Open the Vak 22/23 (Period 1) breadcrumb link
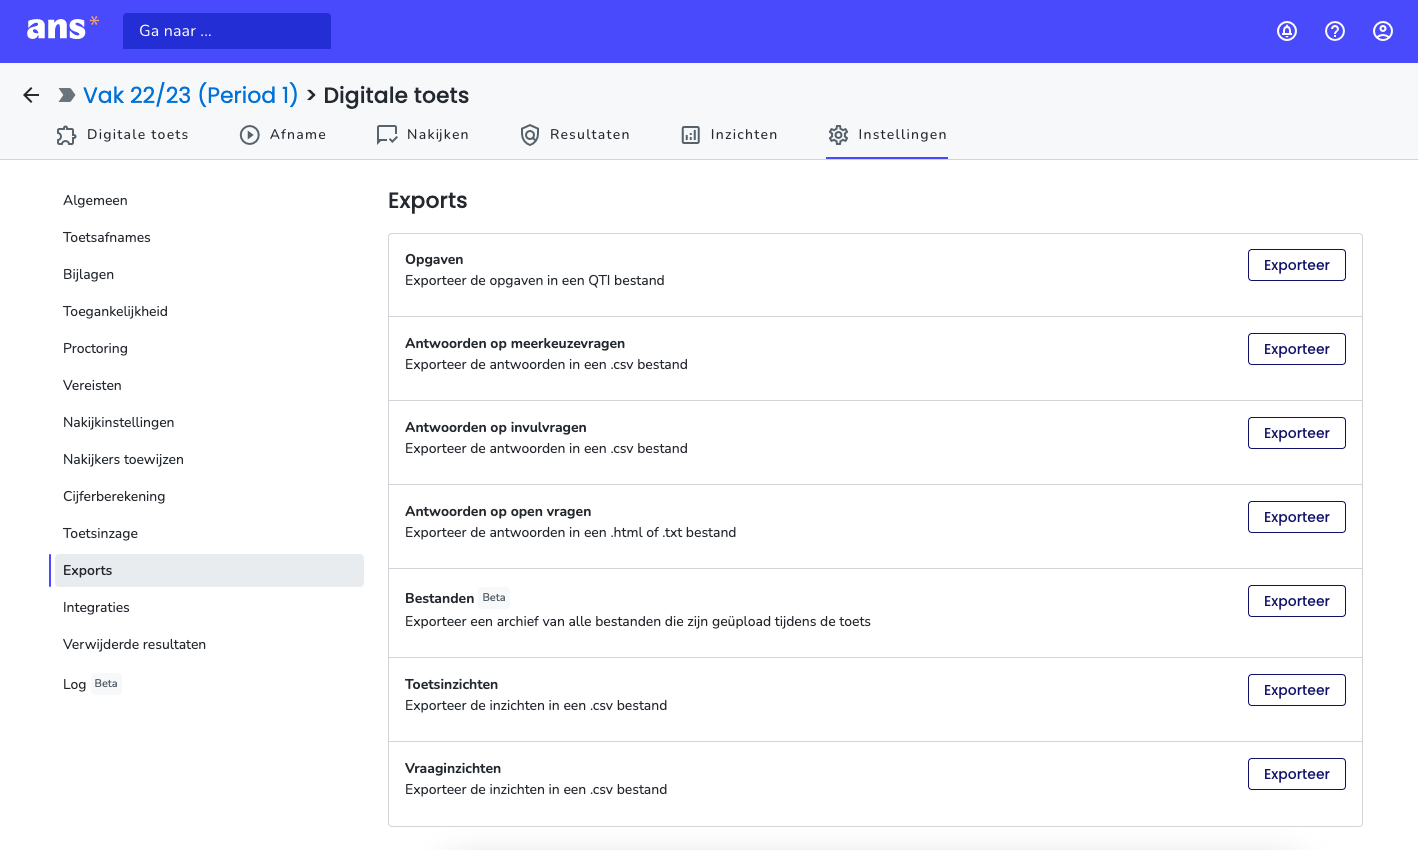Screen dimensions: 1418x850 click(x=191, y=95)
